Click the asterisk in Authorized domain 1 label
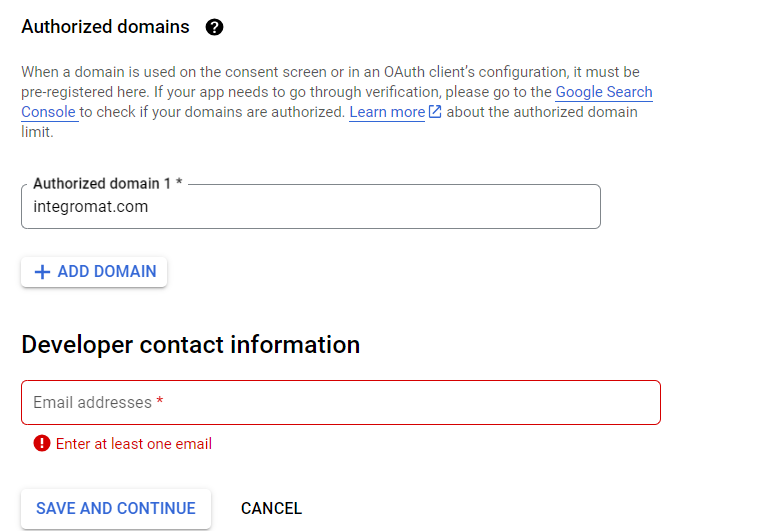The image size is (773, 531). click(179, 184)
